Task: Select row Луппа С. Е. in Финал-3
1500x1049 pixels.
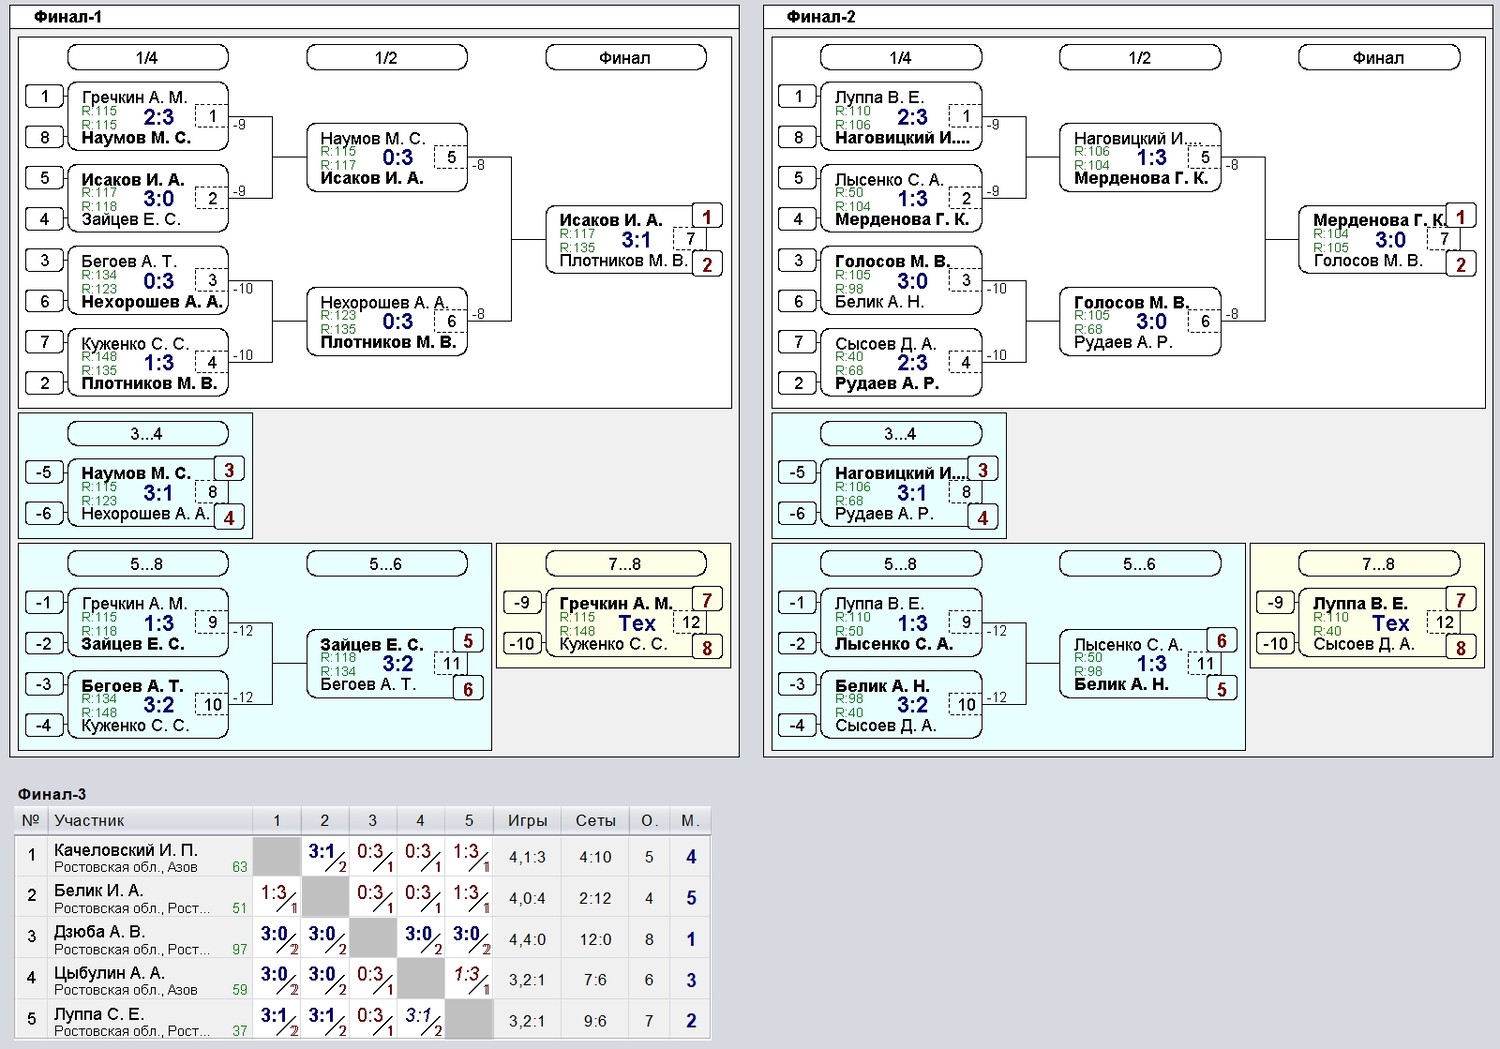Action: click(363, 1020)
